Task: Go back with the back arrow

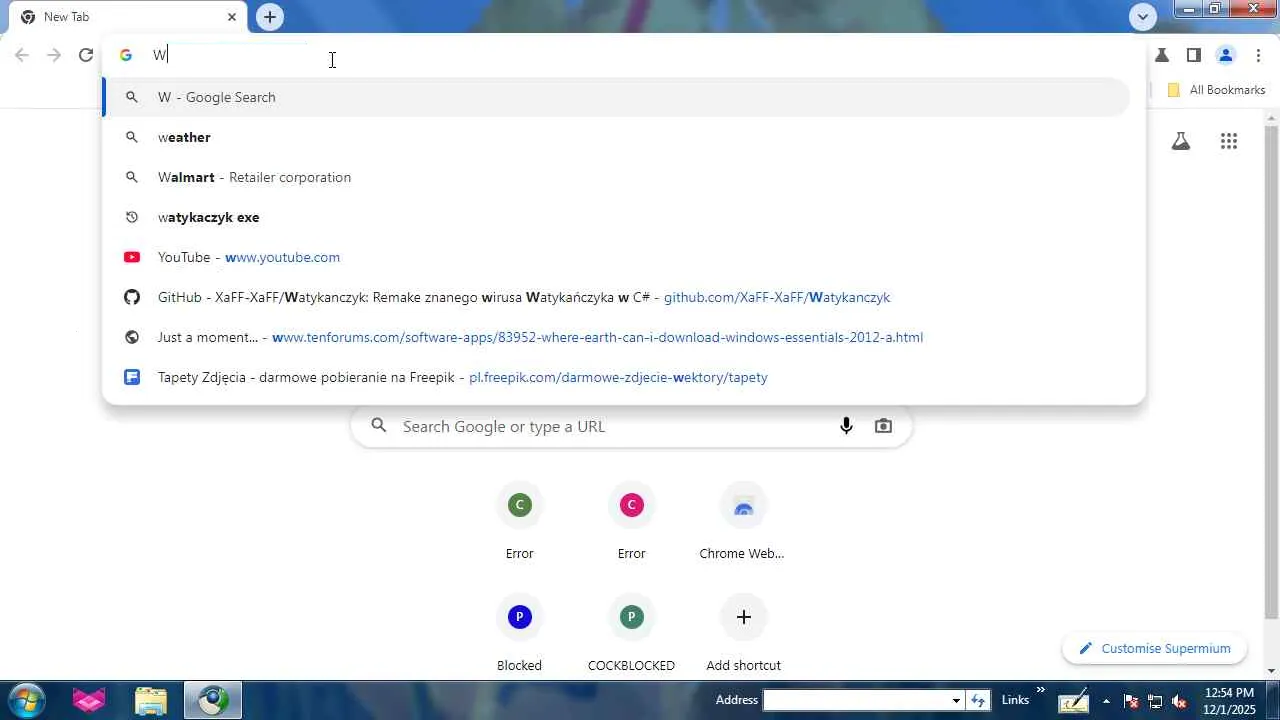Action: click(22, 55)
